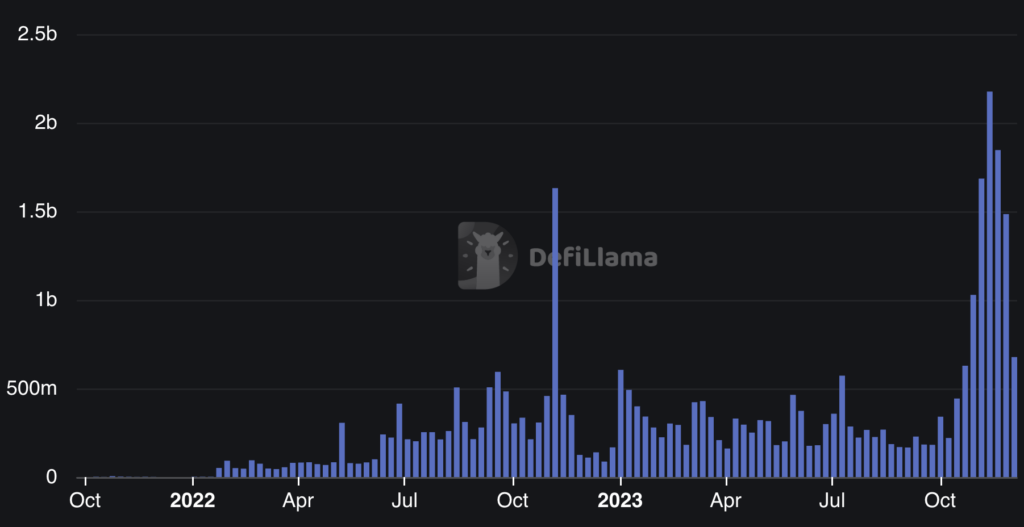The image size is (1024, 527).
Task: Select the Apr label right after 2022
Action: [x=298, y=501]
